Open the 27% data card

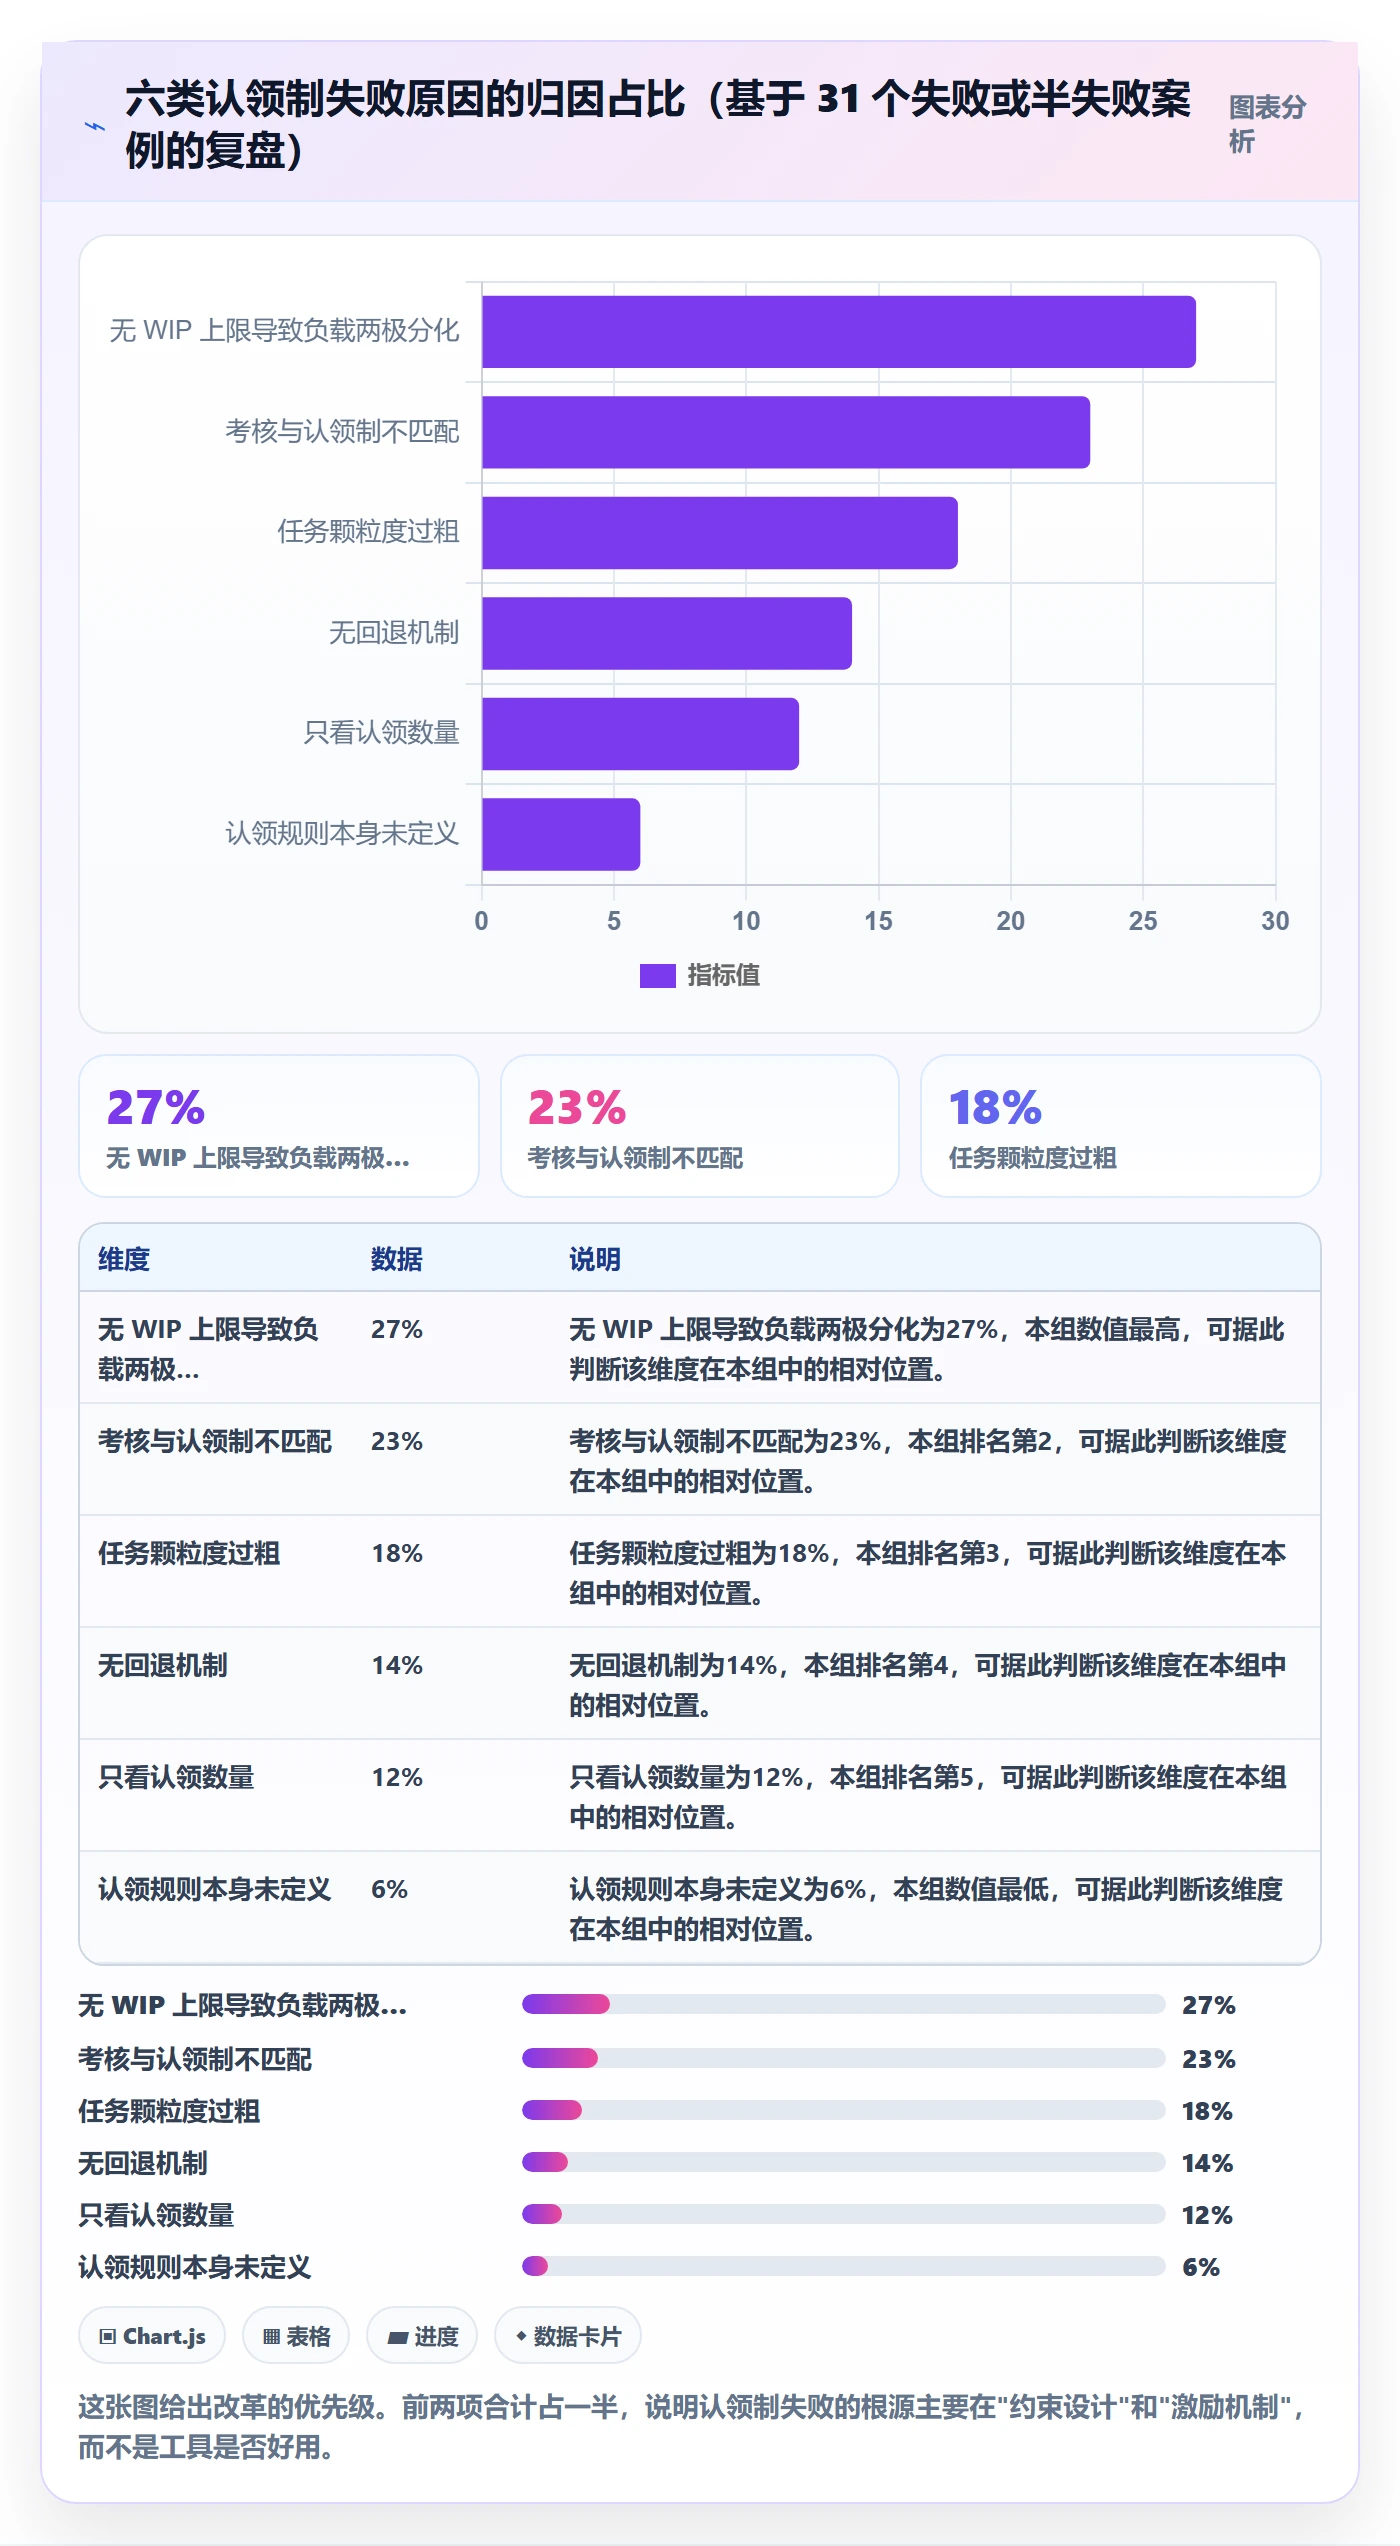click(279, 1126)
